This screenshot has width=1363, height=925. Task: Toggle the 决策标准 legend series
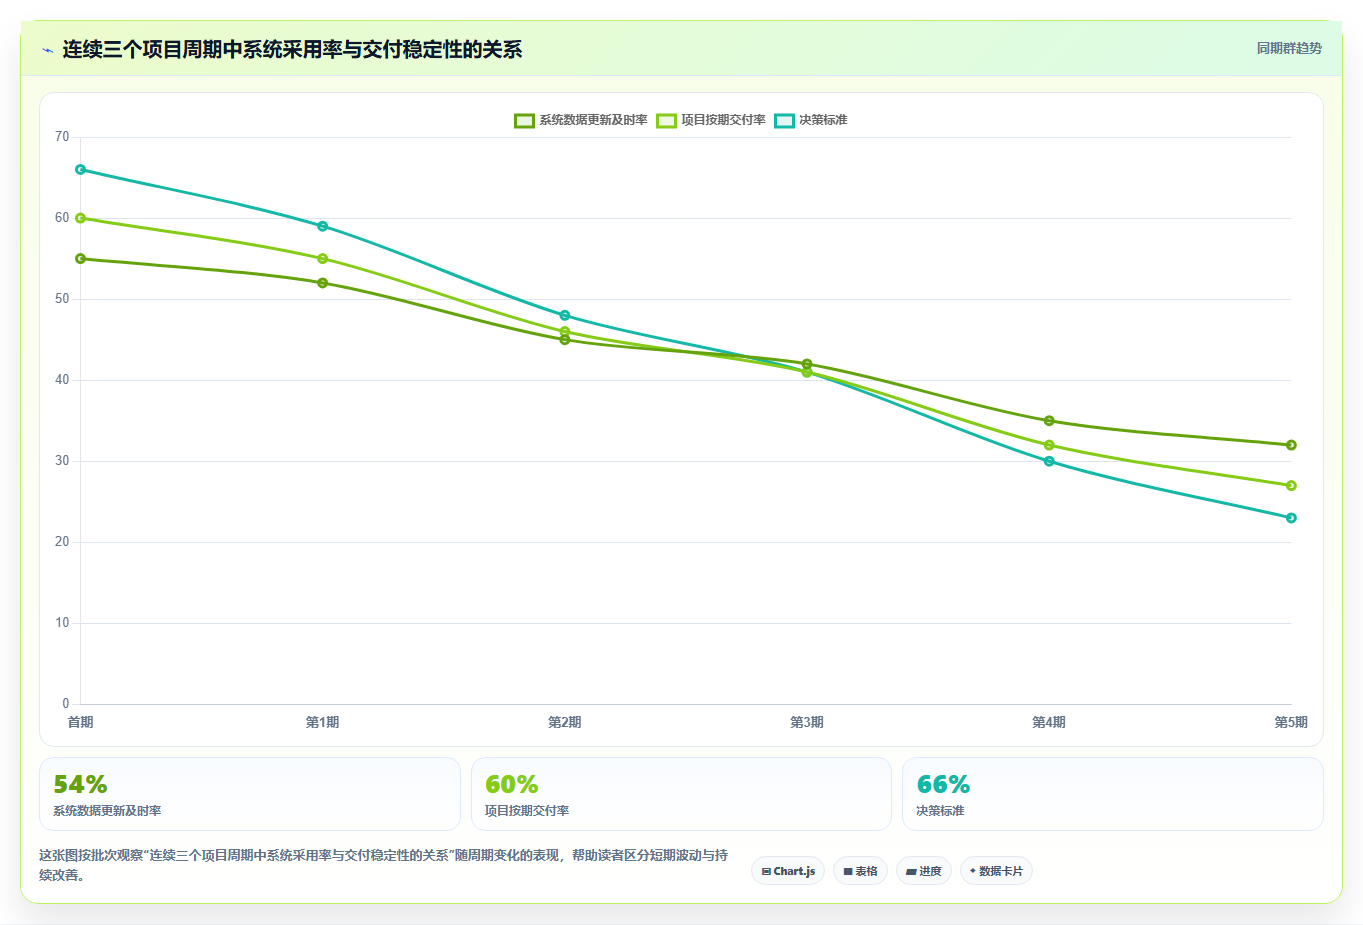click(x=811, y=120)
